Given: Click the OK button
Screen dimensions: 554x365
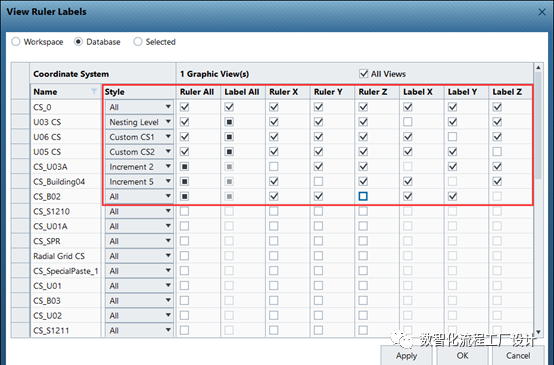Looking at the screenshot, I should pyautogui.click(x=462, y=355).
